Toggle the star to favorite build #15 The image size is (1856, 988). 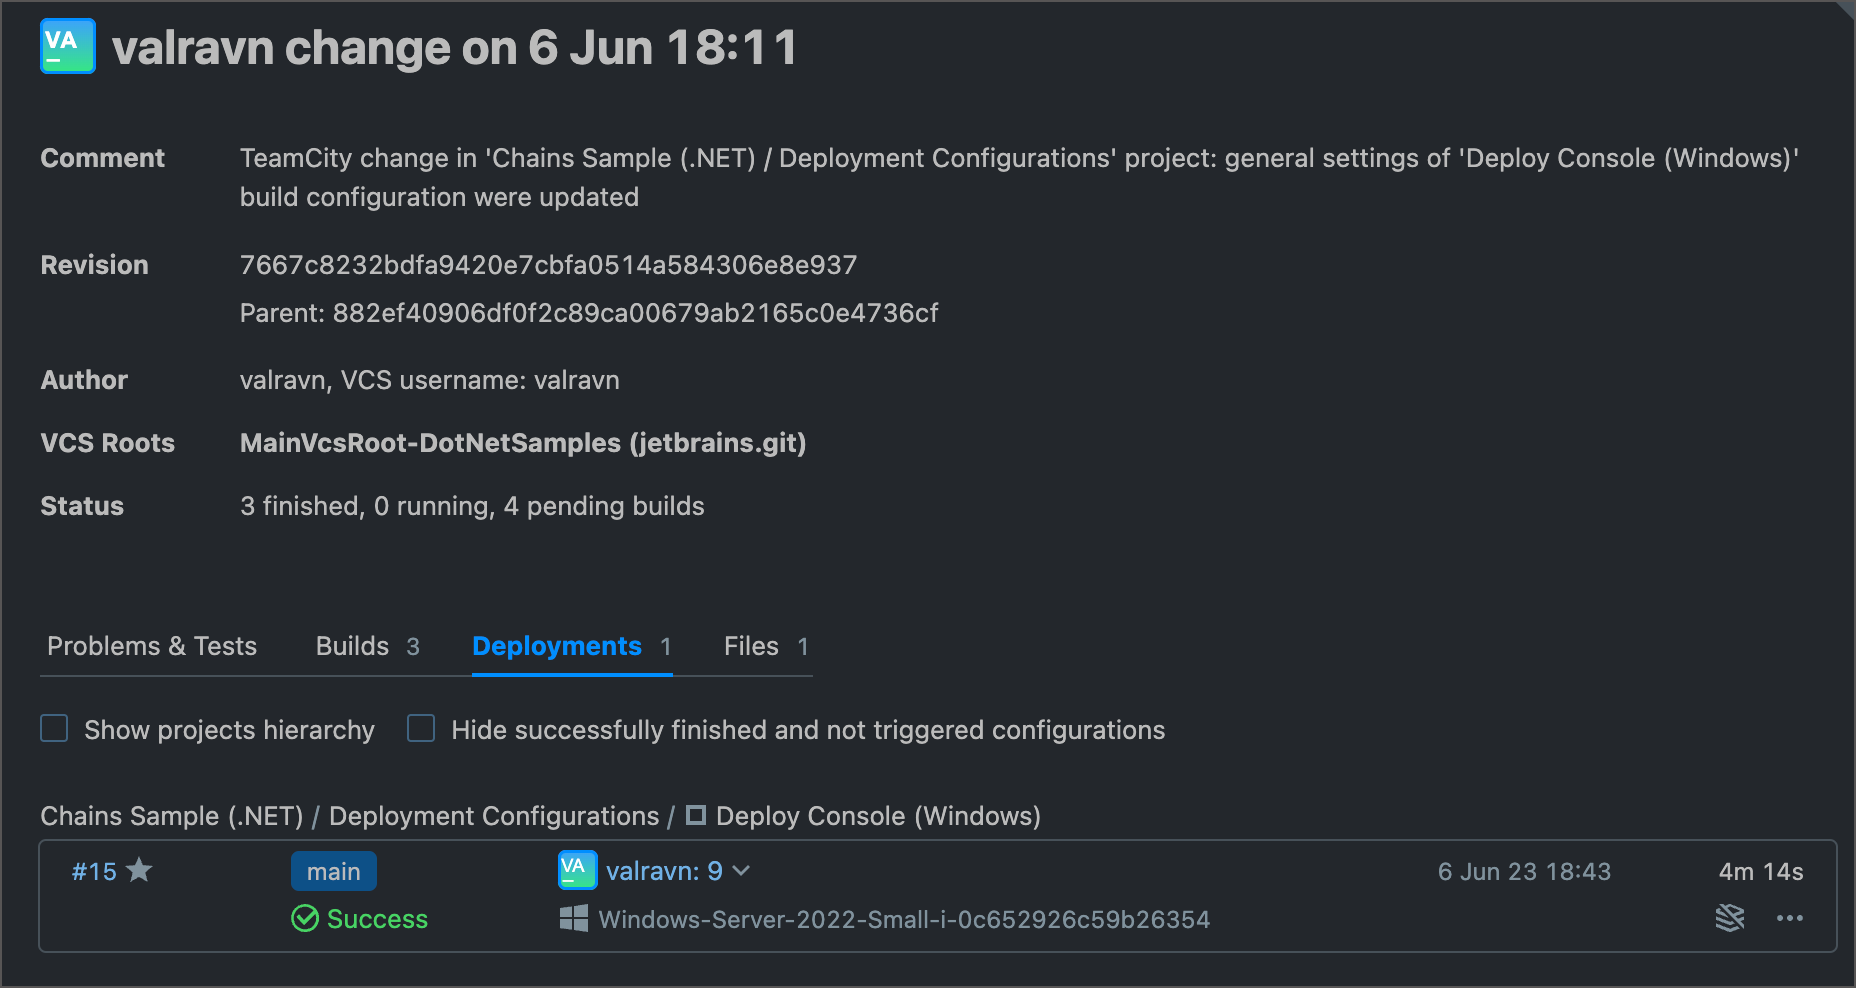(140, 870)
